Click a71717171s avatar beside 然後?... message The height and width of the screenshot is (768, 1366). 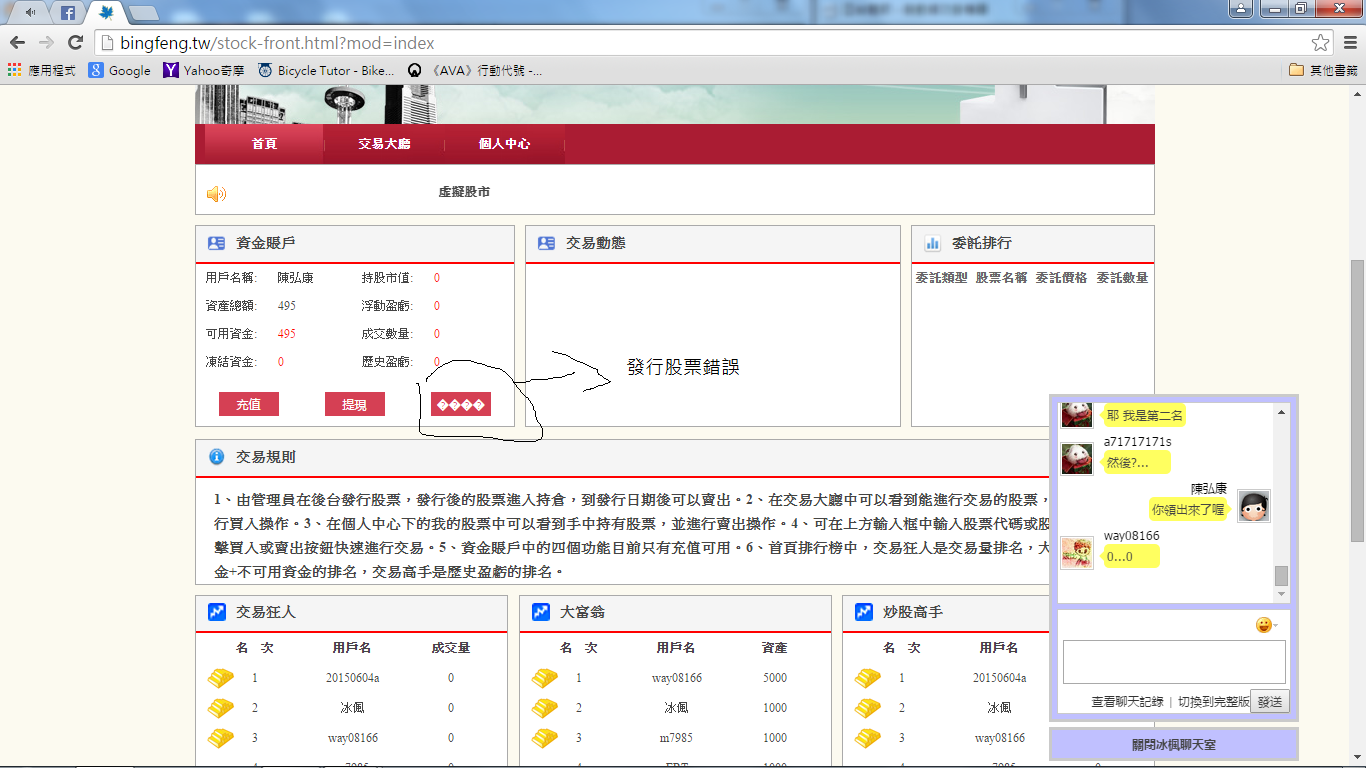1077,459
